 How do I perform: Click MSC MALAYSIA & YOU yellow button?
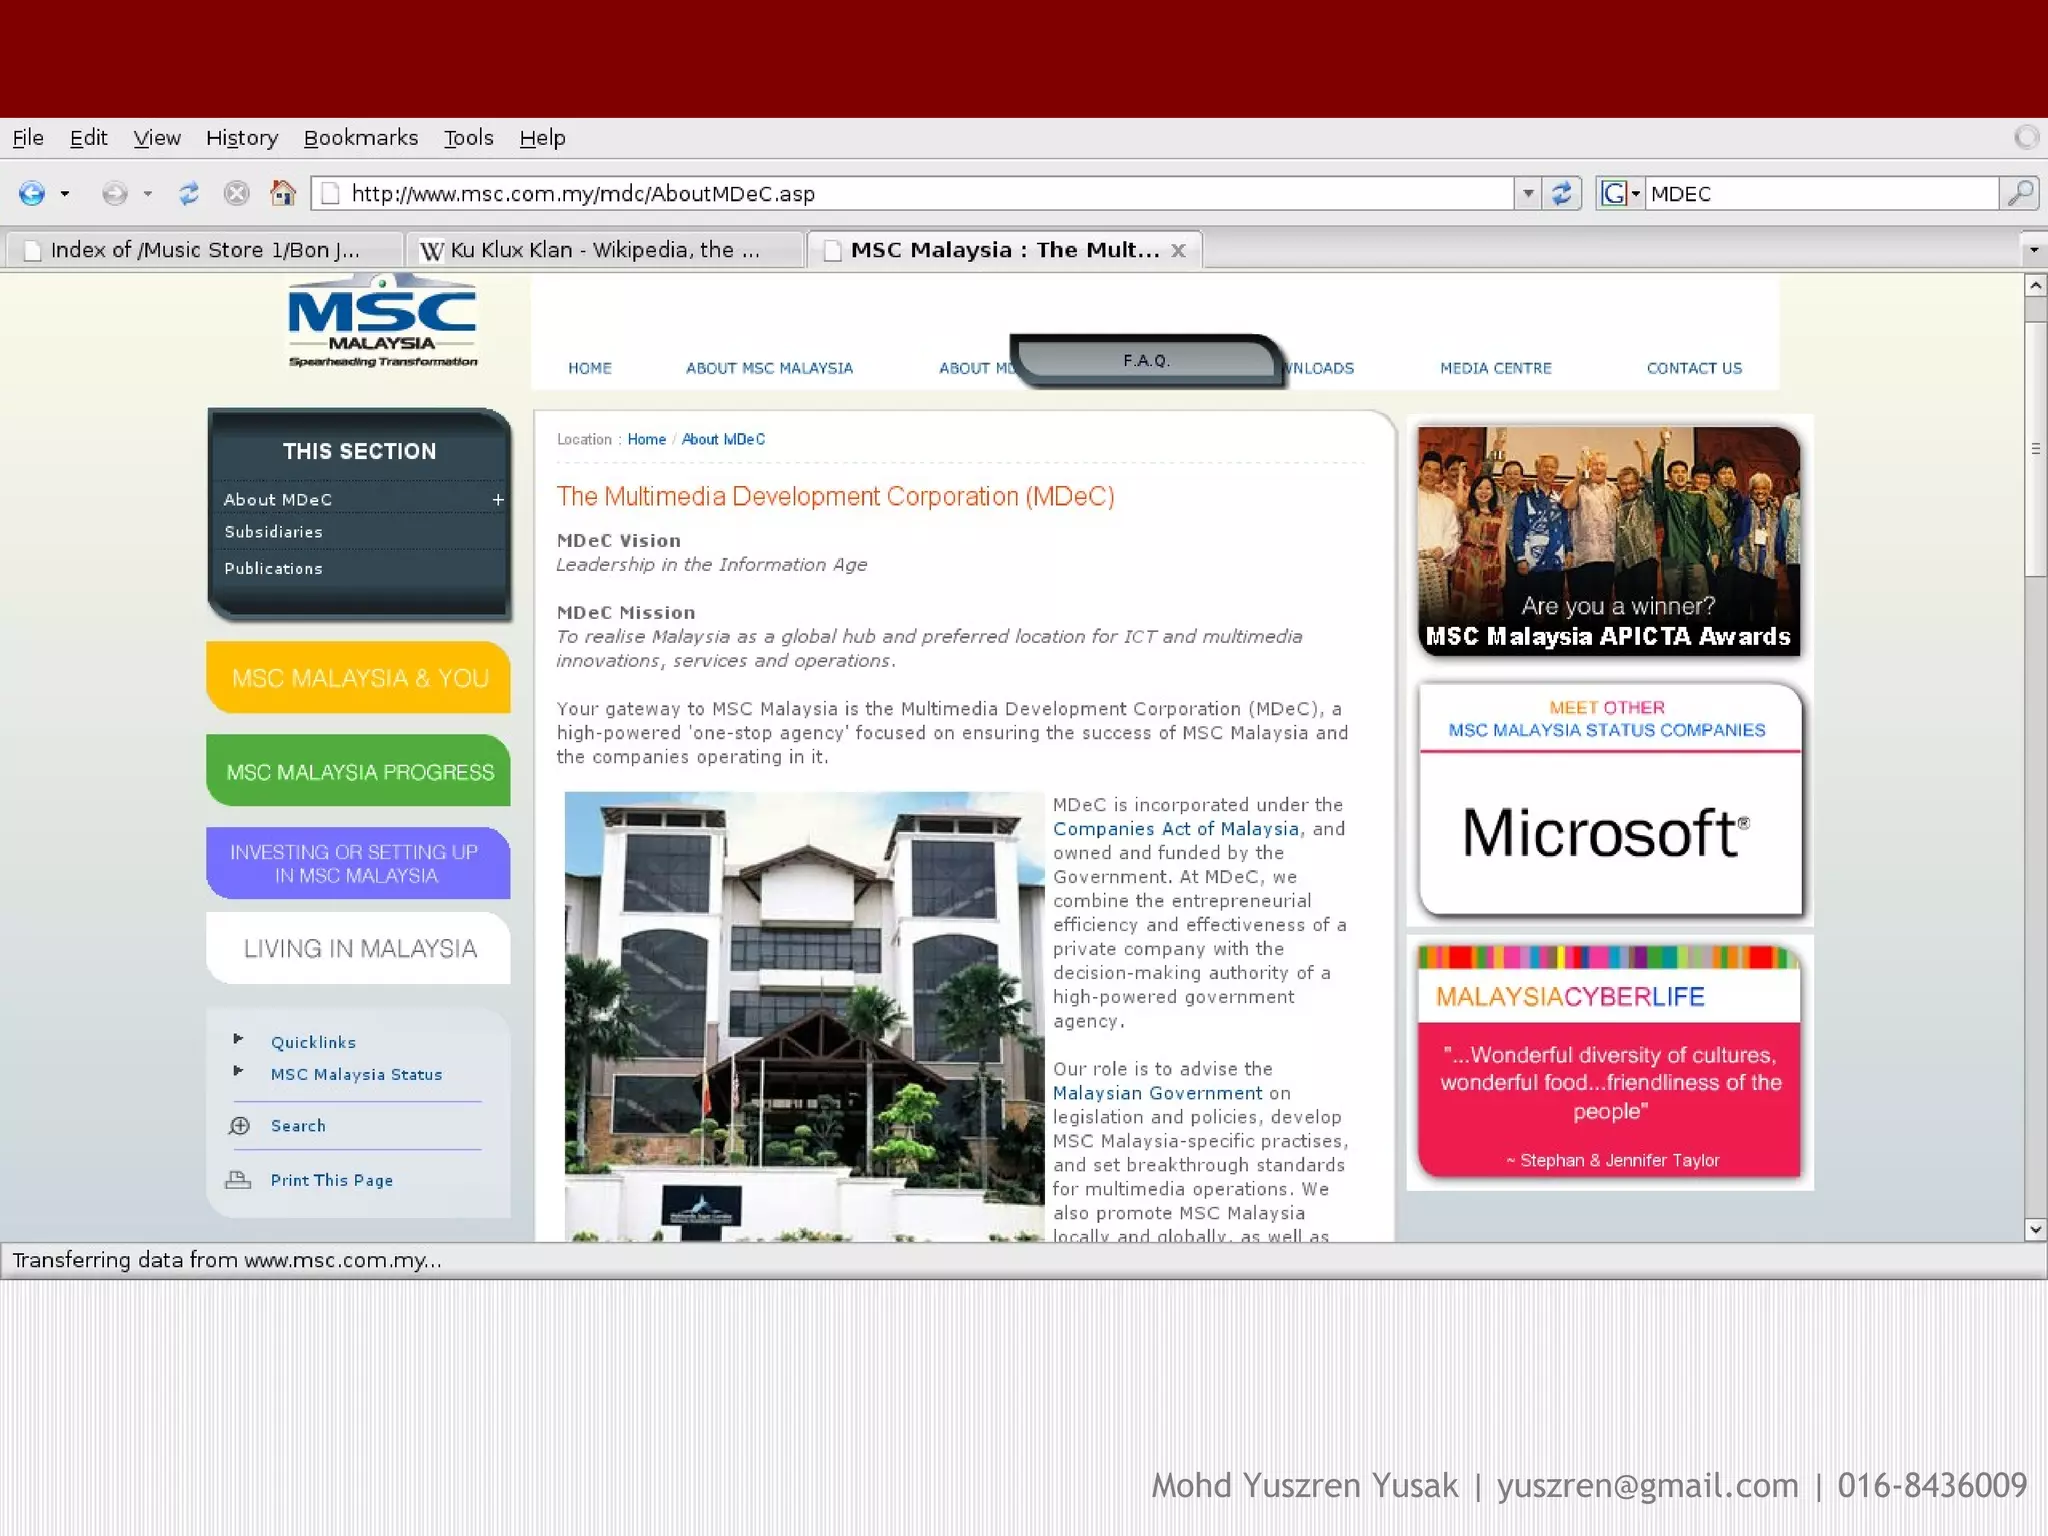(359, 678)
